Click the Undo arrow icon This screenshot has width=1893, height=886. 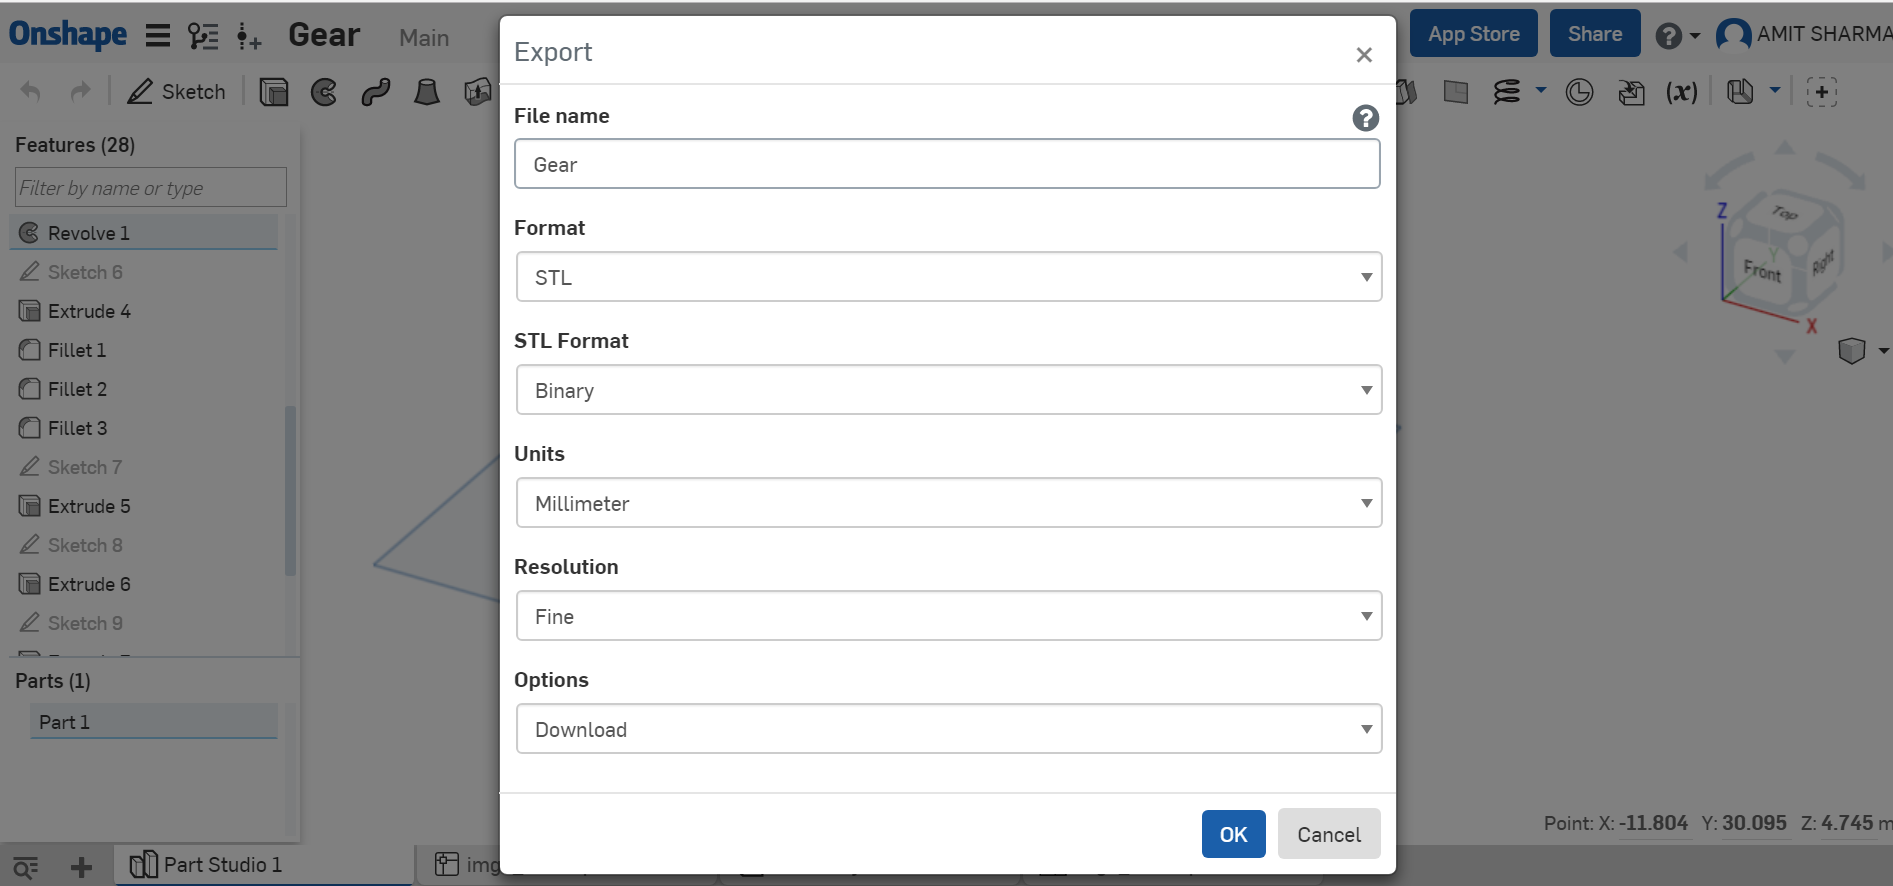click(31, 92)
